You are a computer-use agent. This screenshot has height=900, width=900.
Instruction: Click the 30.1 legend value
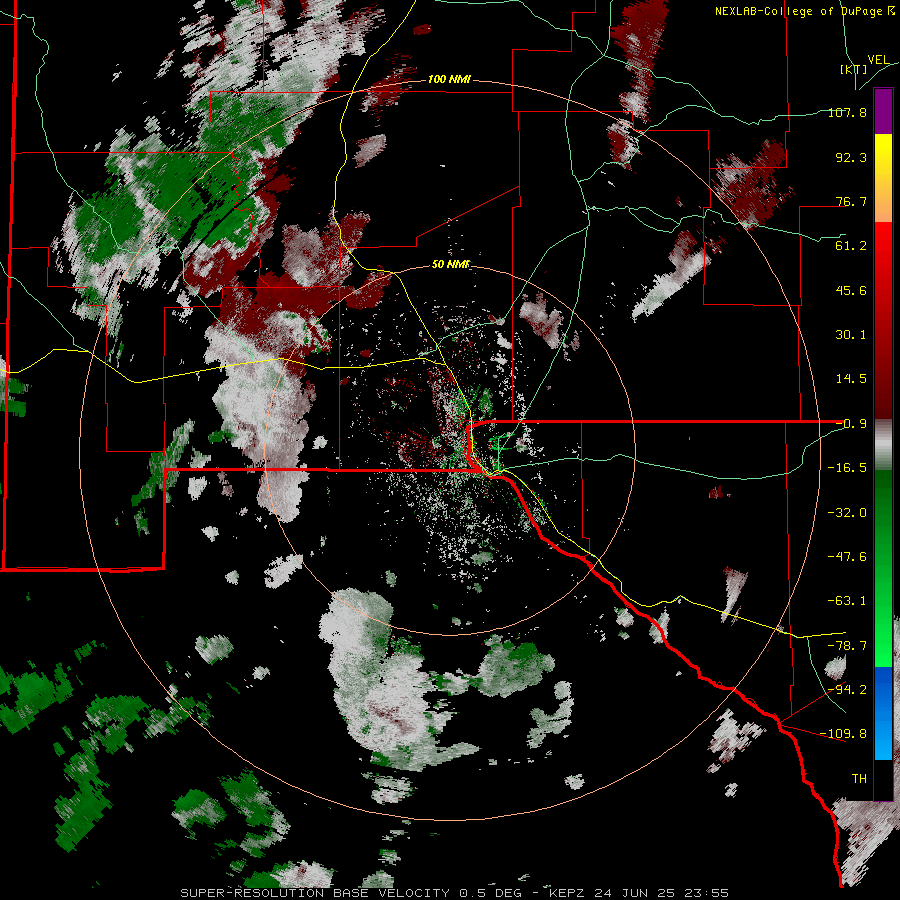[851, 335]
